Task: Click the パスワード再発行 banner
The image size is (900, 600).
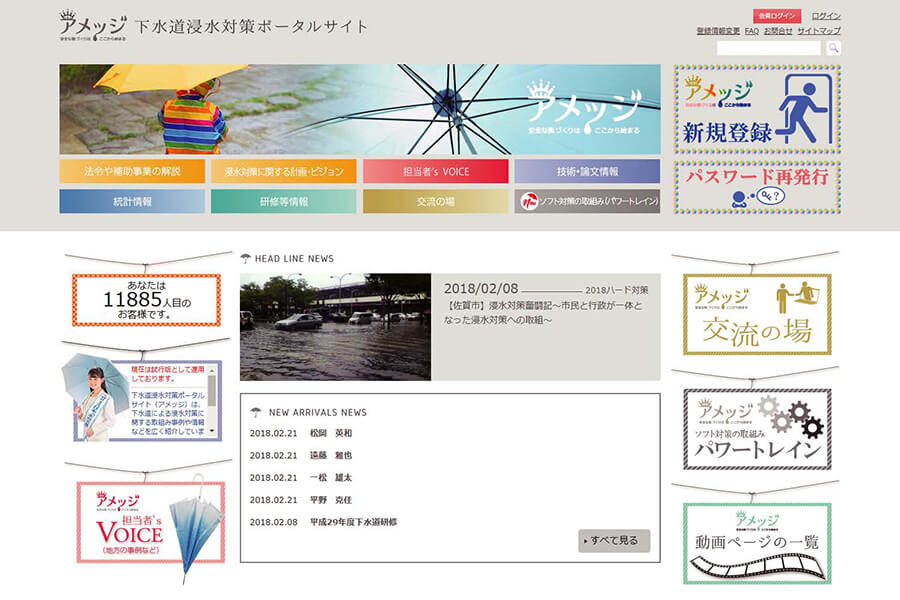Action: point(757,187)
